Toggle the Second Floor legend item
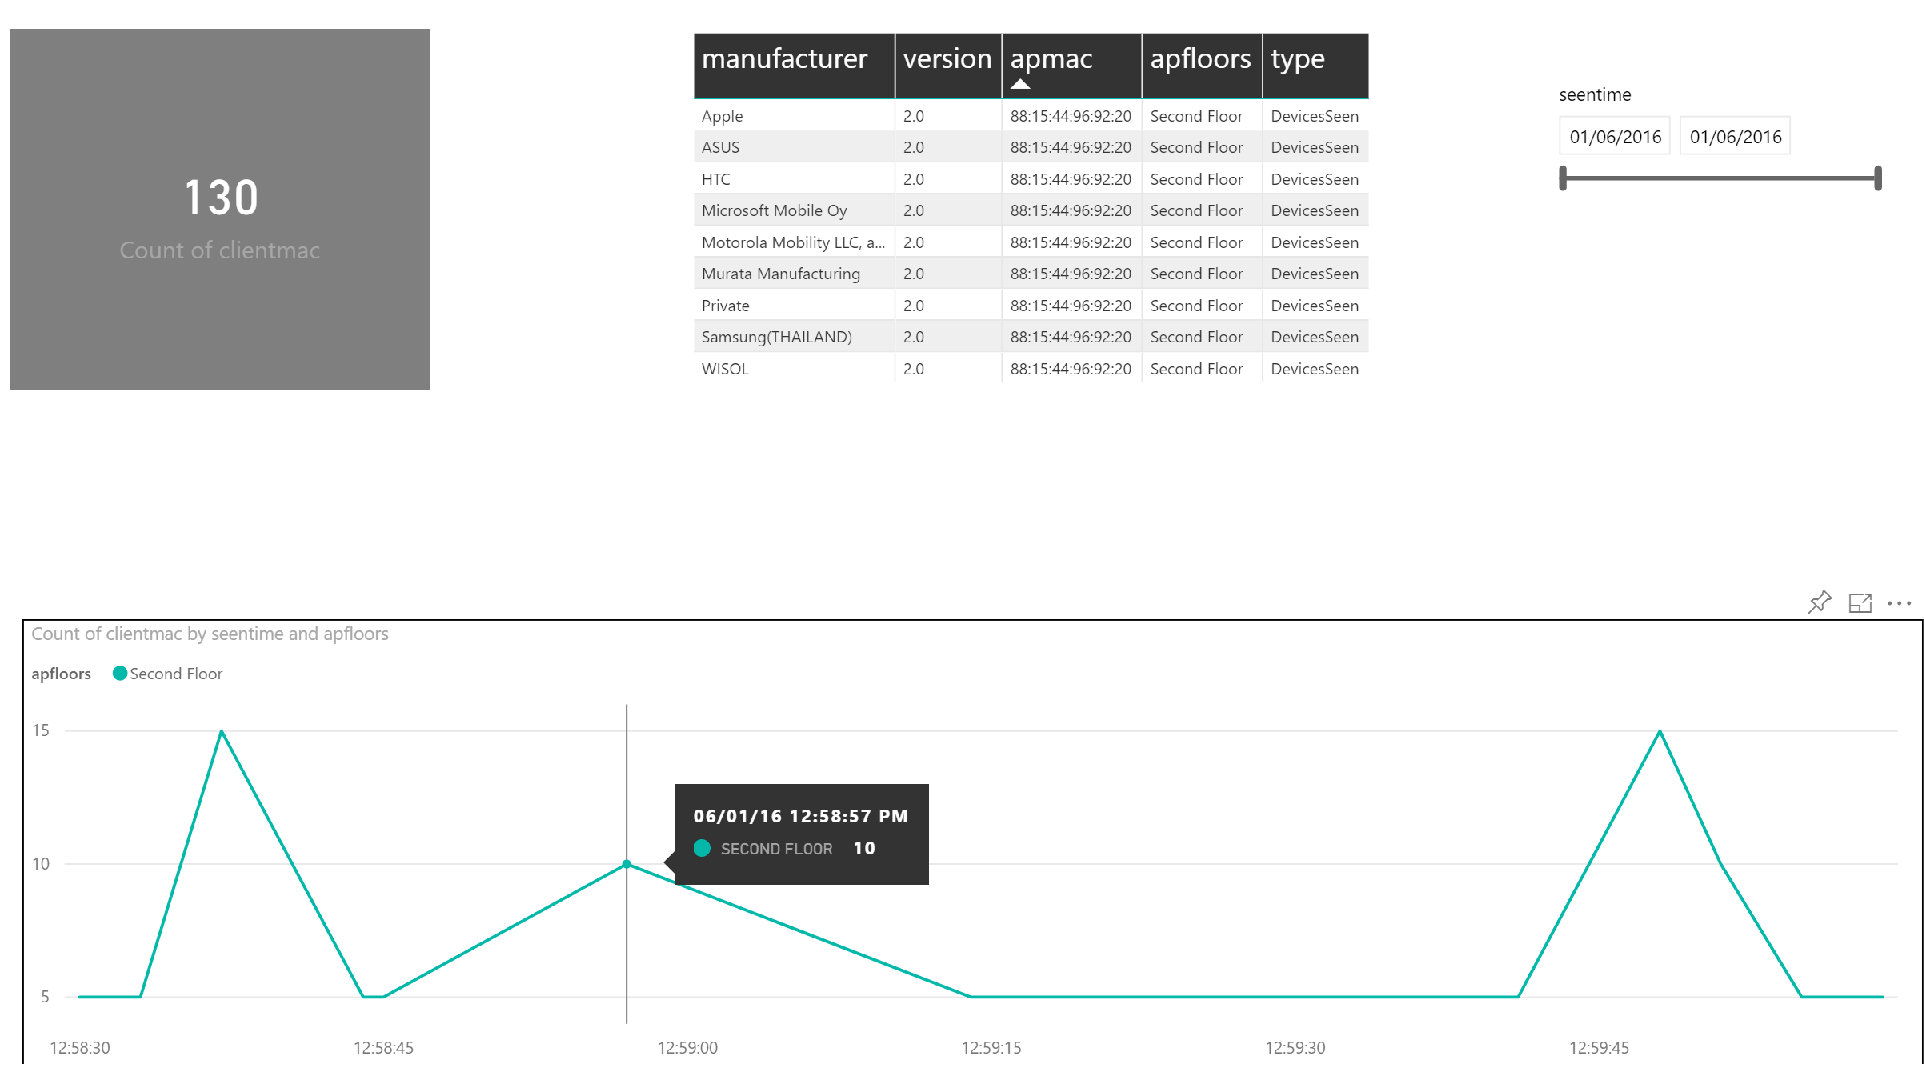 168,673
